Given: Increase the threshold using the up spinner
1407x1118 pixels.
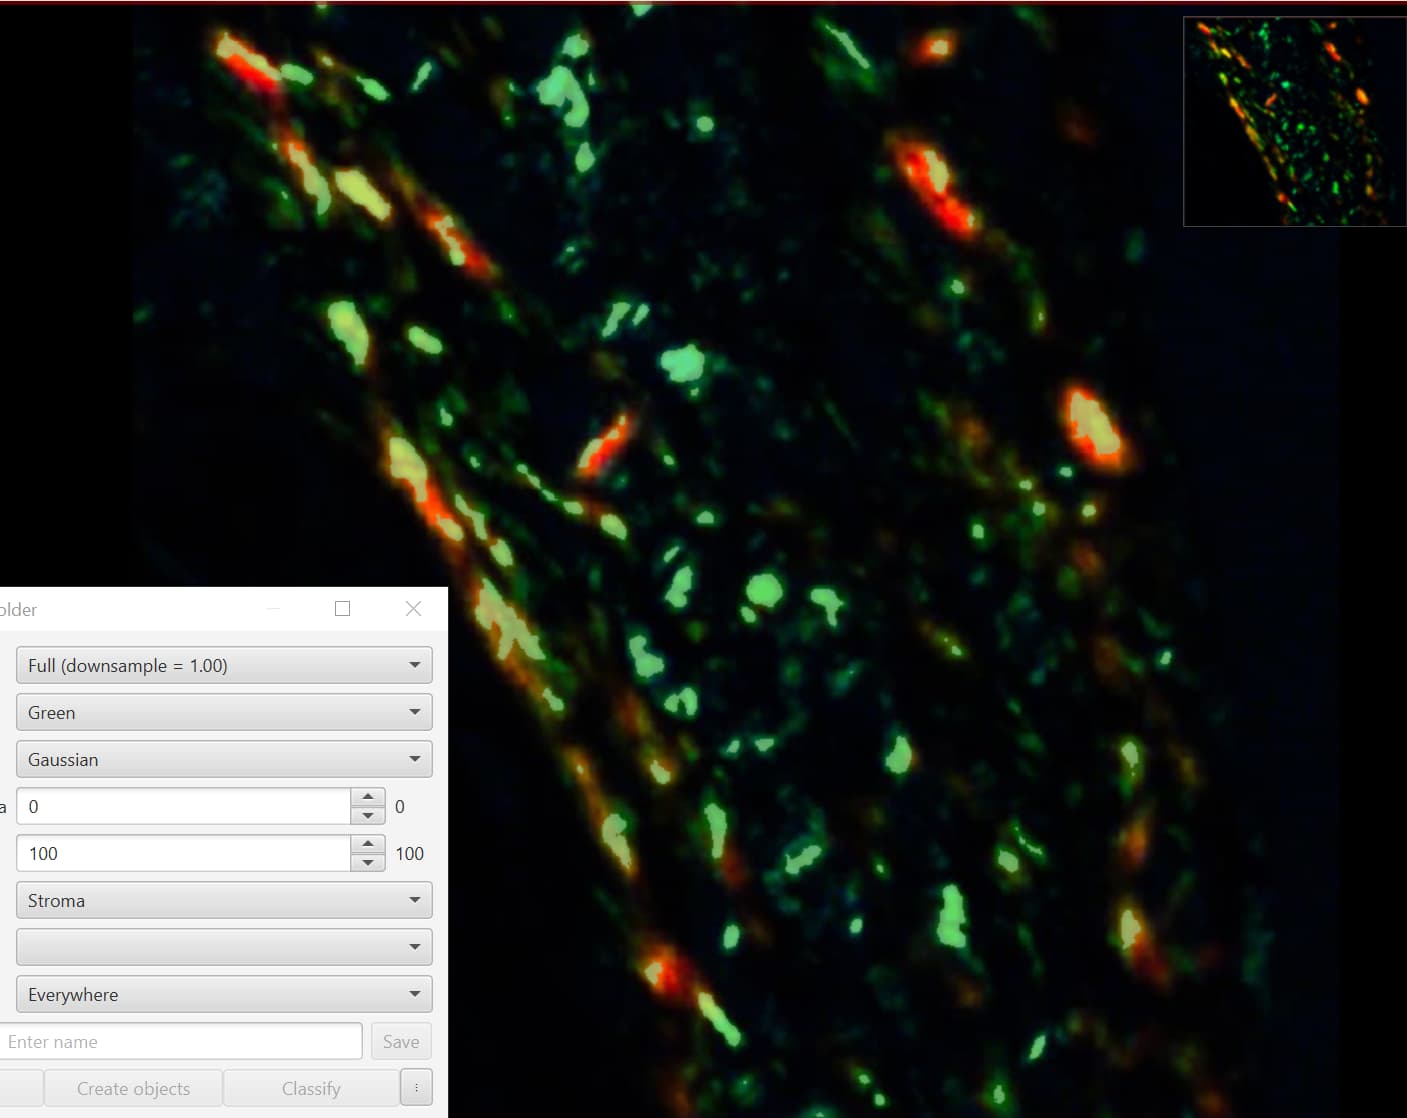Looking at the screenshot, I should click(x=368, y=844).
